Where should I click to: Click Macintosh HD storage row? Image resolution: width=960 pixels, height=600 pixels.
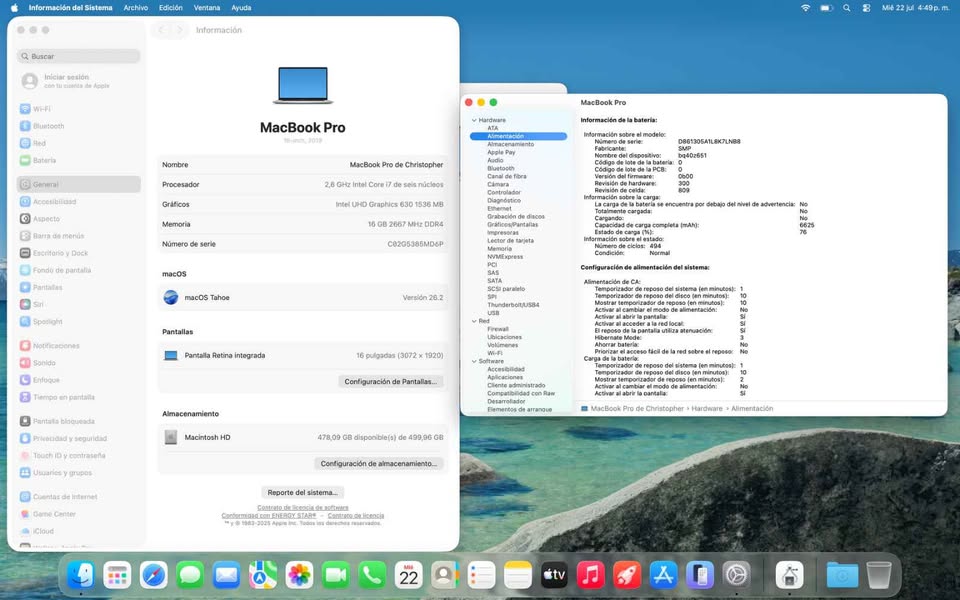click(302, 437)
